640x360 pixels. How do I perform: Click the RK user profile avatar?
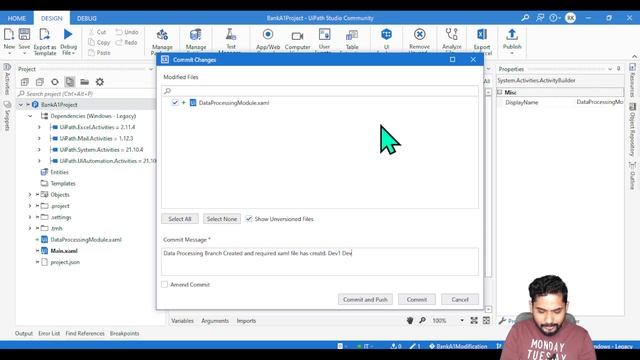[x=570, y=18]
